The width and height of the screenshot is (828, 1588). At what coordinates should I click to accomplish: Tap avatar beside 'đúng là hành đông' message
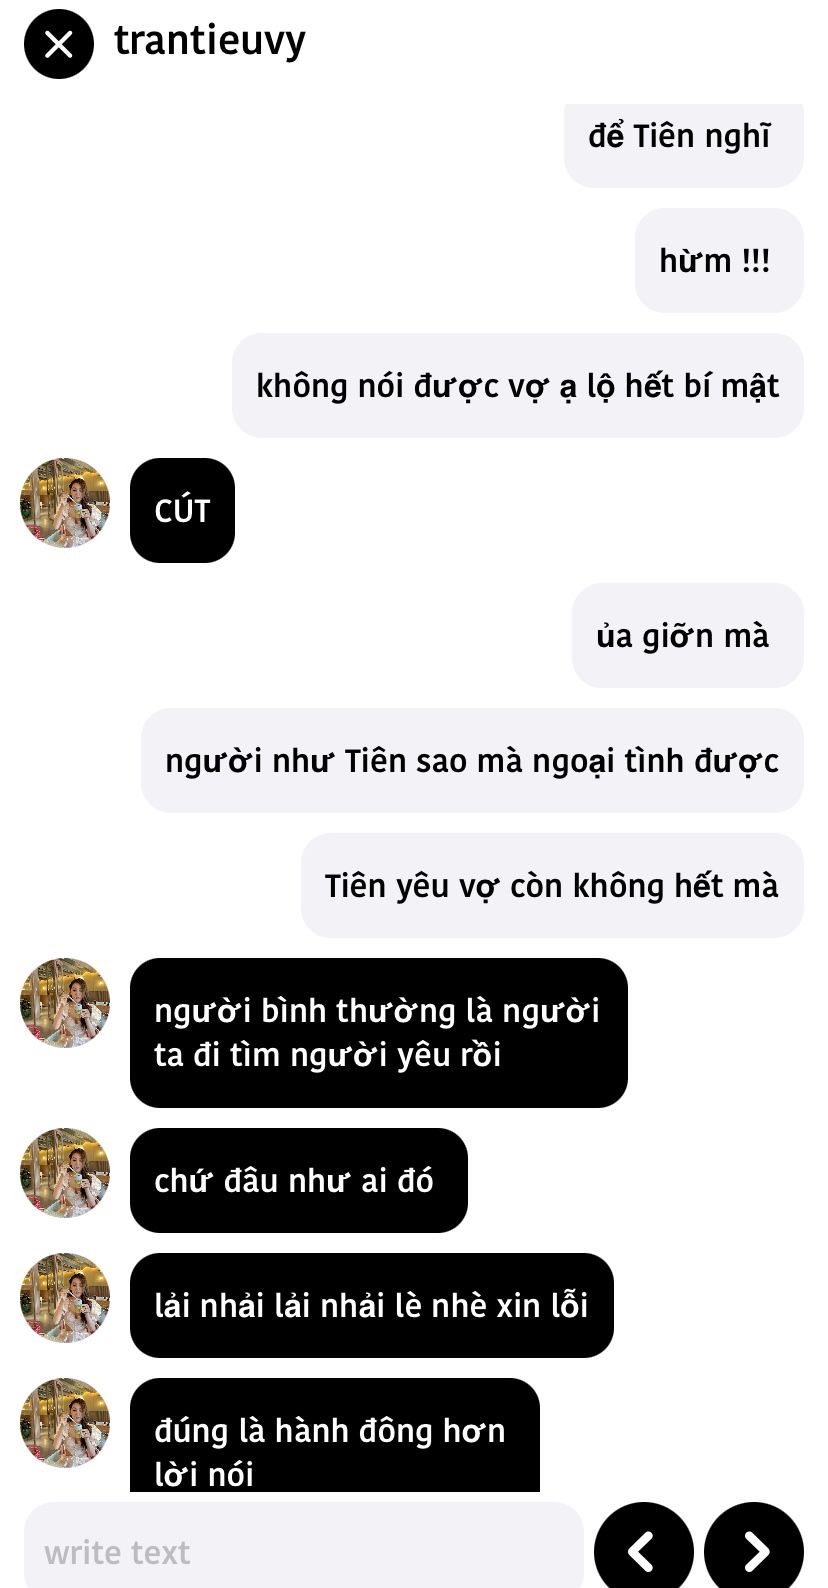pos(65,1423)
